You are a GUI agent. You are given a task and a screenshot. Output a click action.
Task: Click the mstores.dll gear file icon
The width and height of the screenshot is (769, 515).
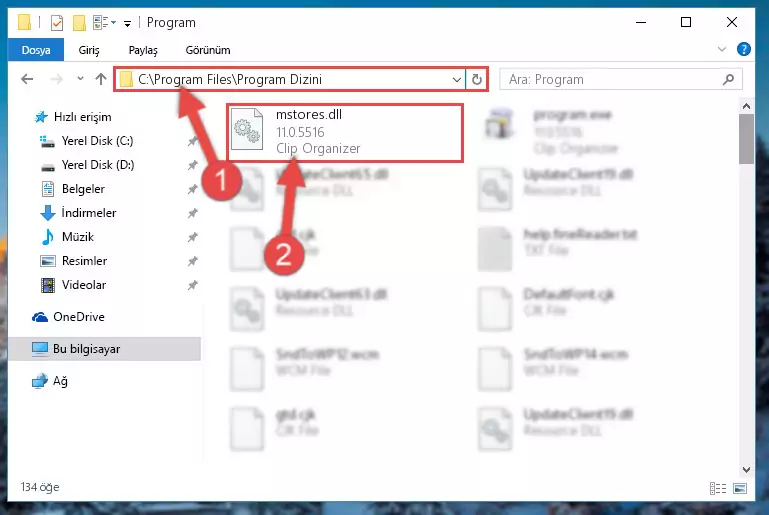247,129
